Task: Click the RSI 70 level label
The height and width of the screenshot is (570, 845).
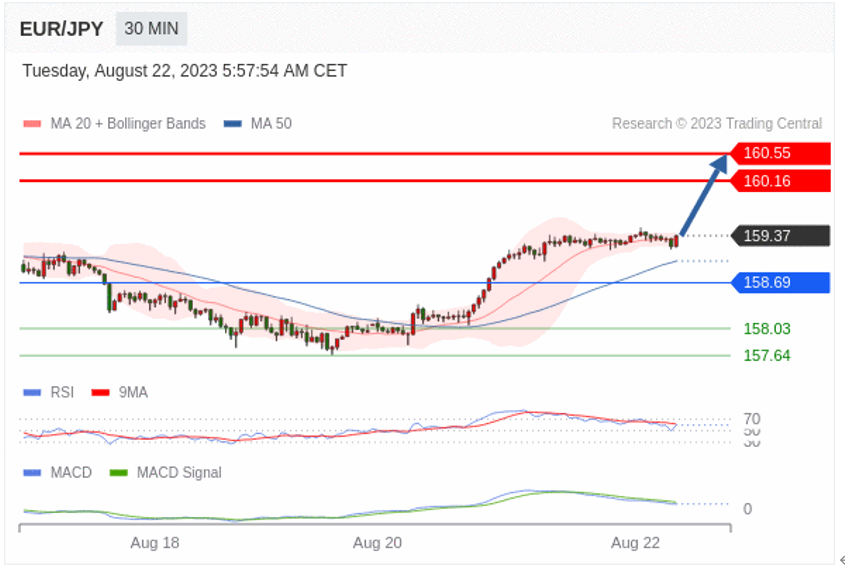Action: (x=752, y=419)
